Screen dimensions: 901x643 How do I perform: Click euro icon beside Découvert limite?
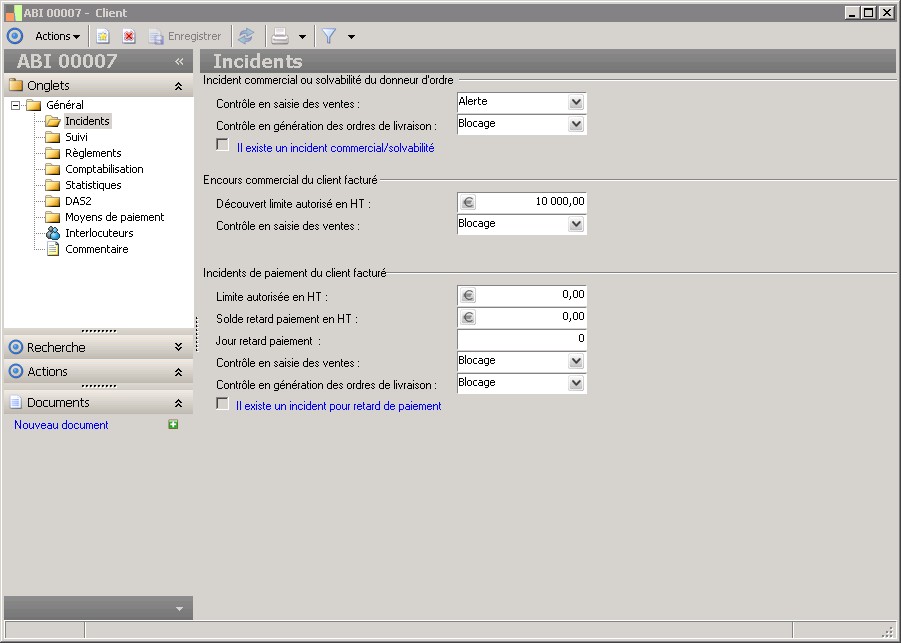coord(468,202)
